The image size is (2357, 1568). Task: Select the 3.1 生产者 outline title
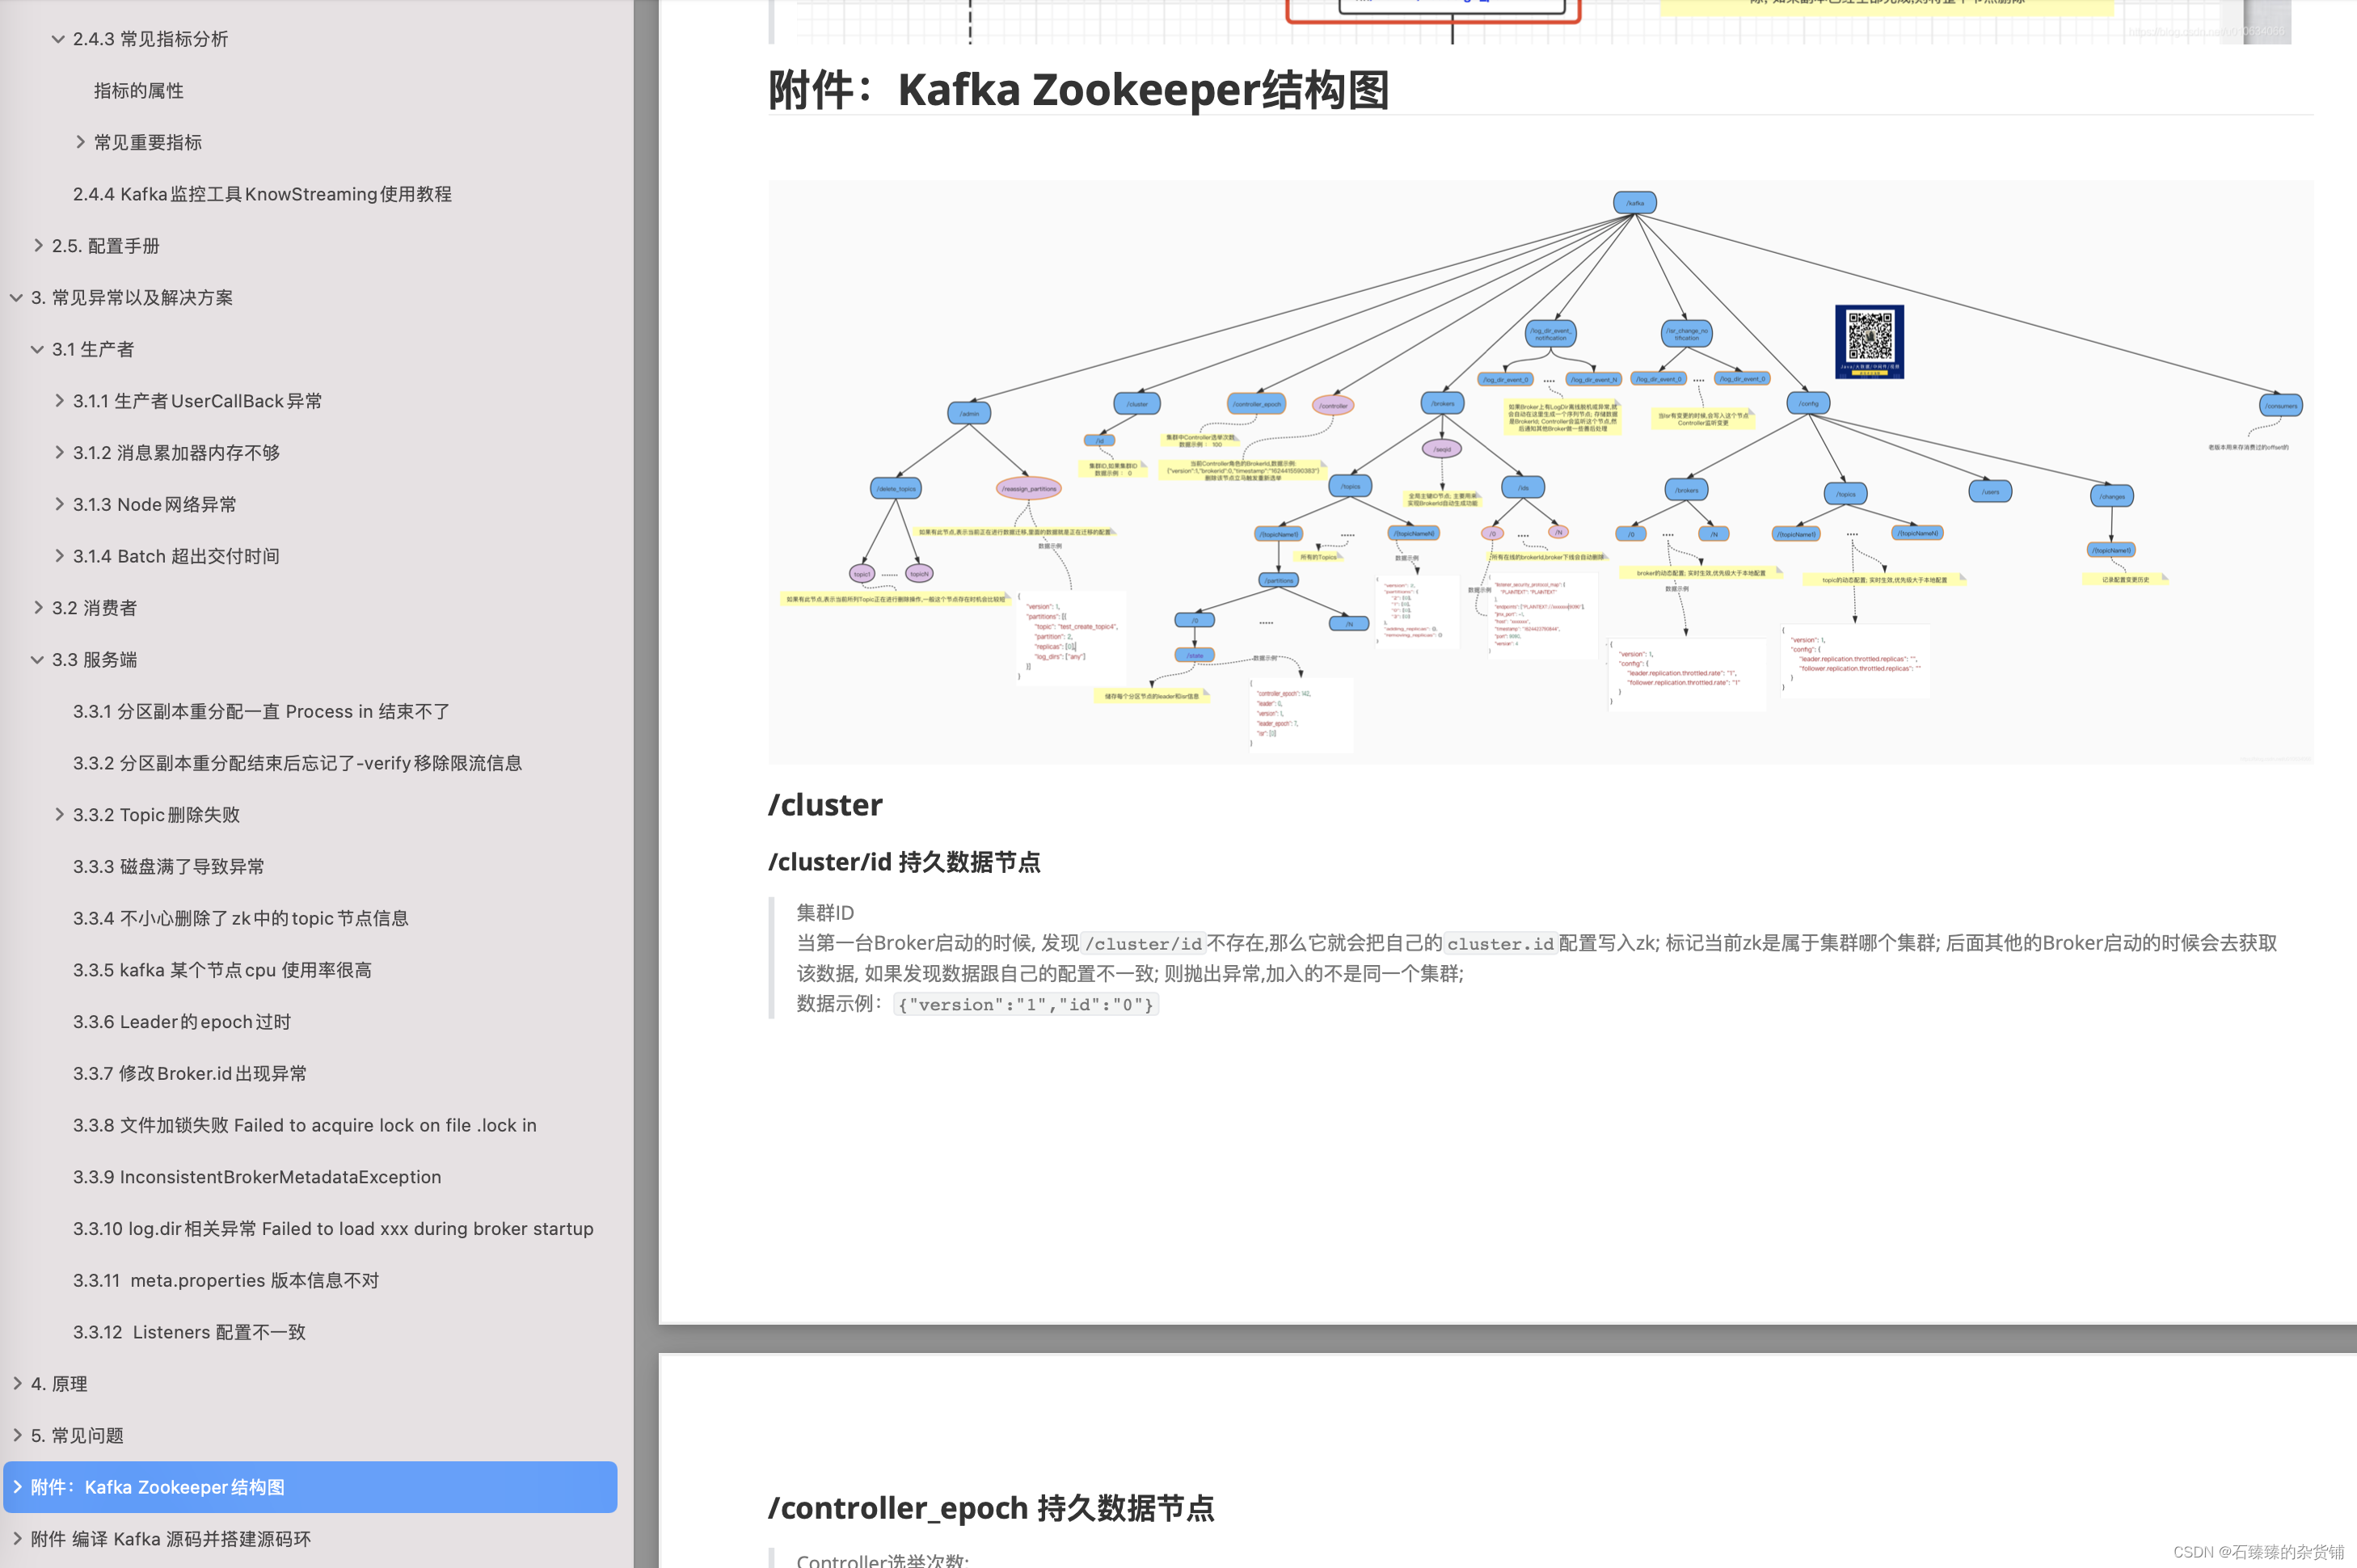click(93, 349)
